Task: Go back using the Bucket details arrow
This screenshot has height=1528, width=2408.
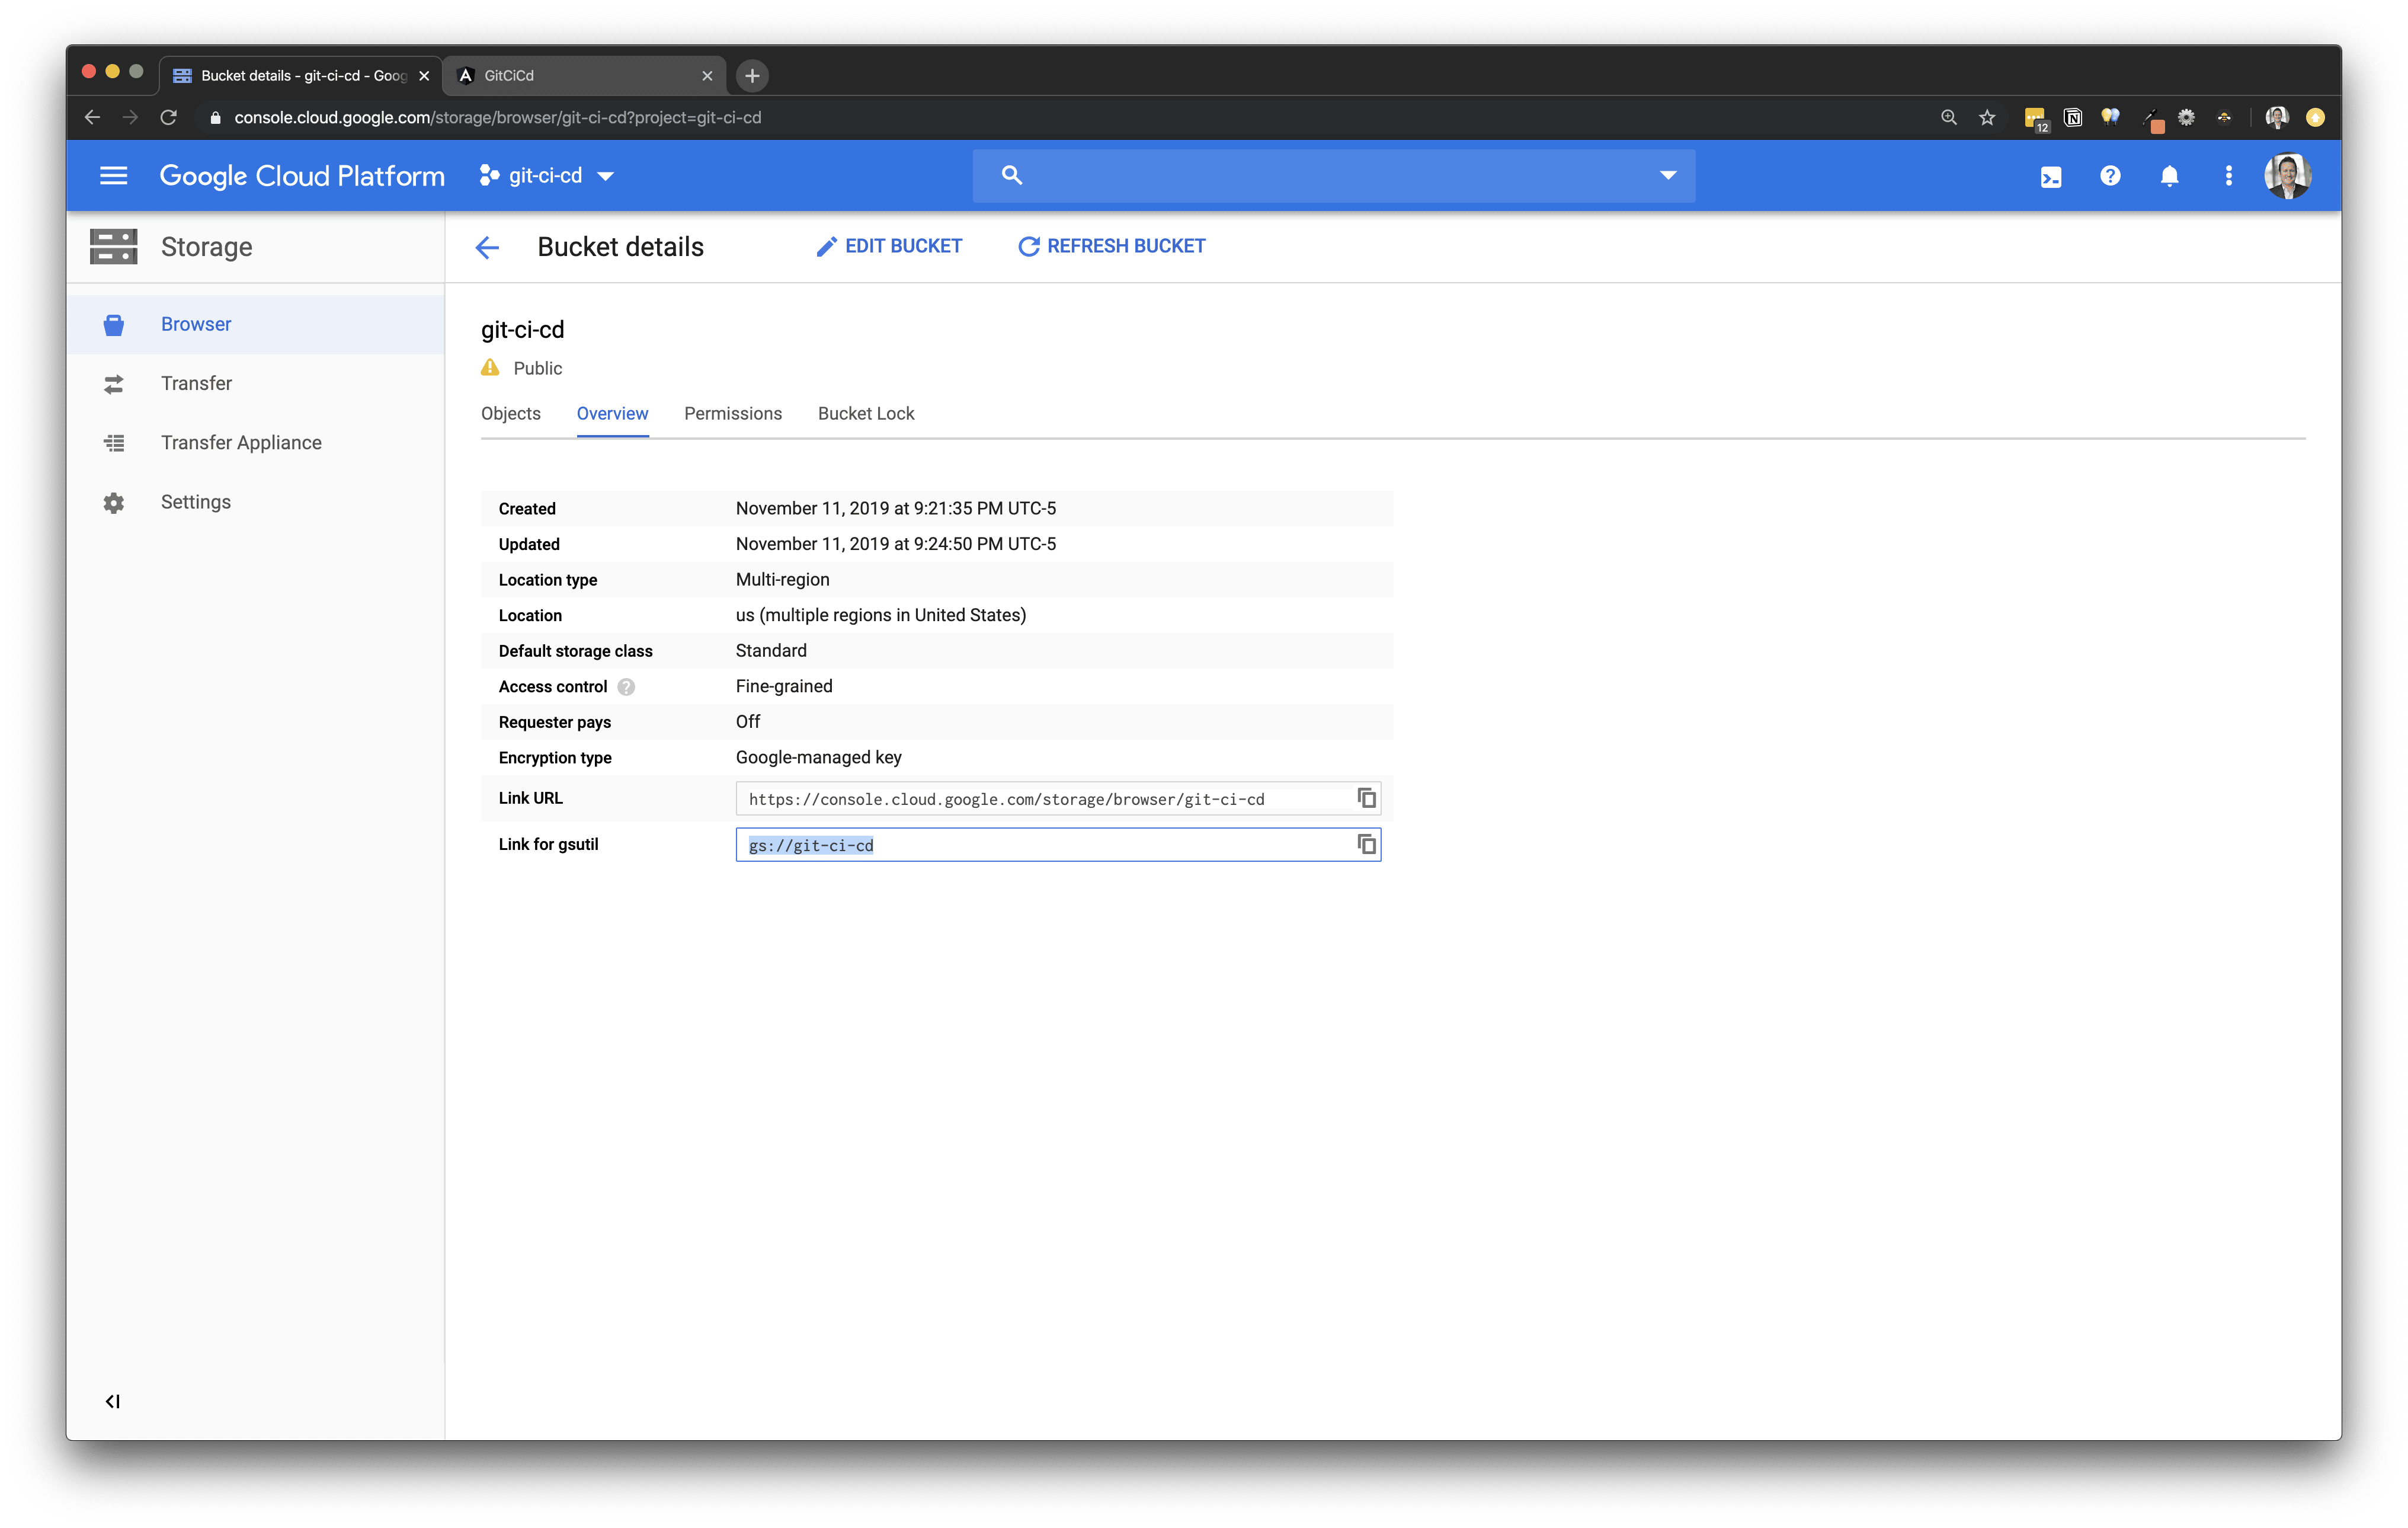Action: (487, 247)
